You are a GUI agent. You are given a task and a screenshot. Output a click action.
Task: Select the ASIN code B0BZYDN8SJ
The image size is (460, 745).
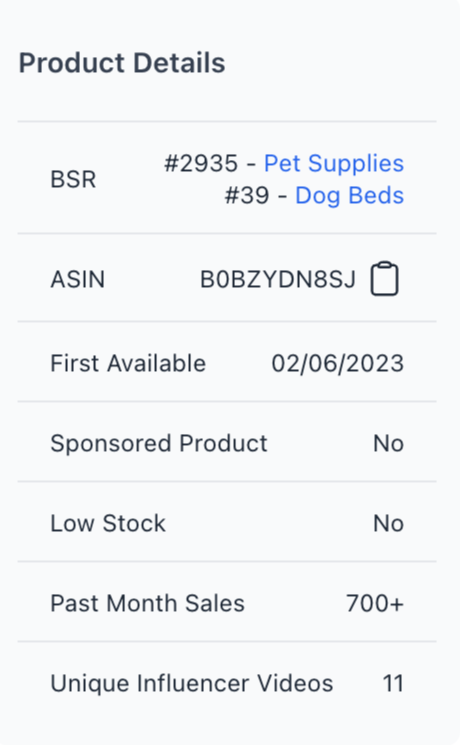278,279
